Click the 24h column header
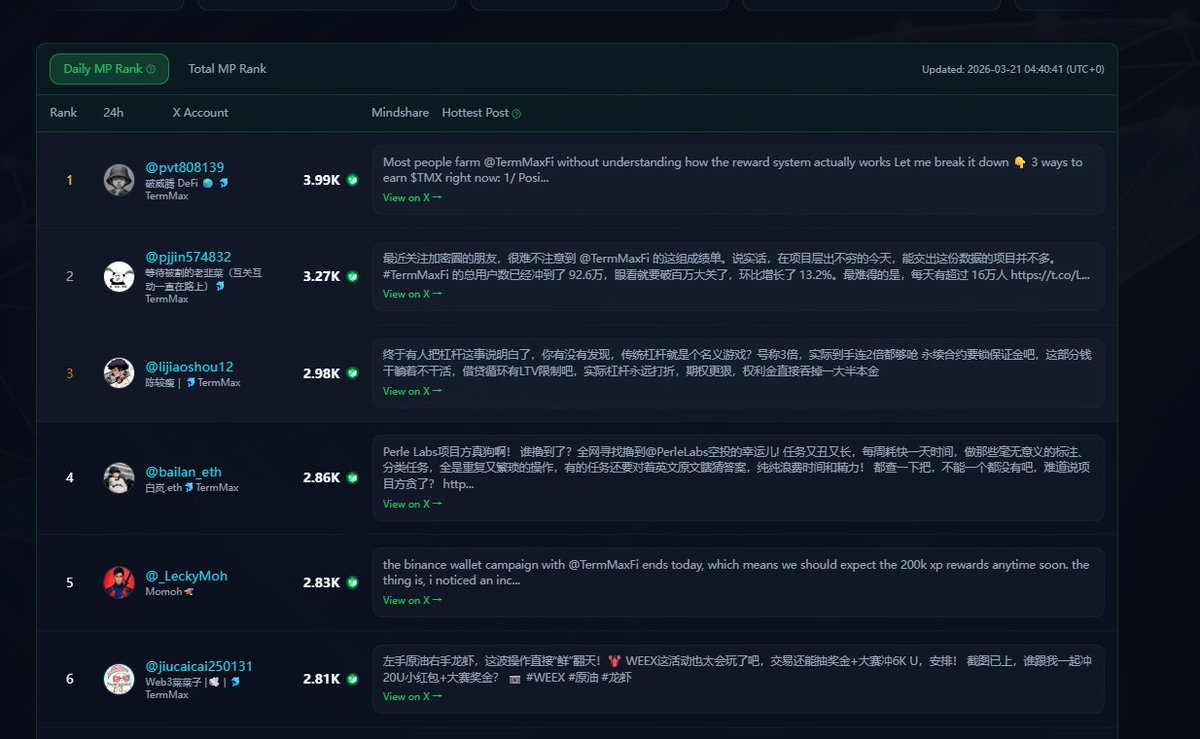1200x739 pixels. pyautogui.click(x=113, y=113)
